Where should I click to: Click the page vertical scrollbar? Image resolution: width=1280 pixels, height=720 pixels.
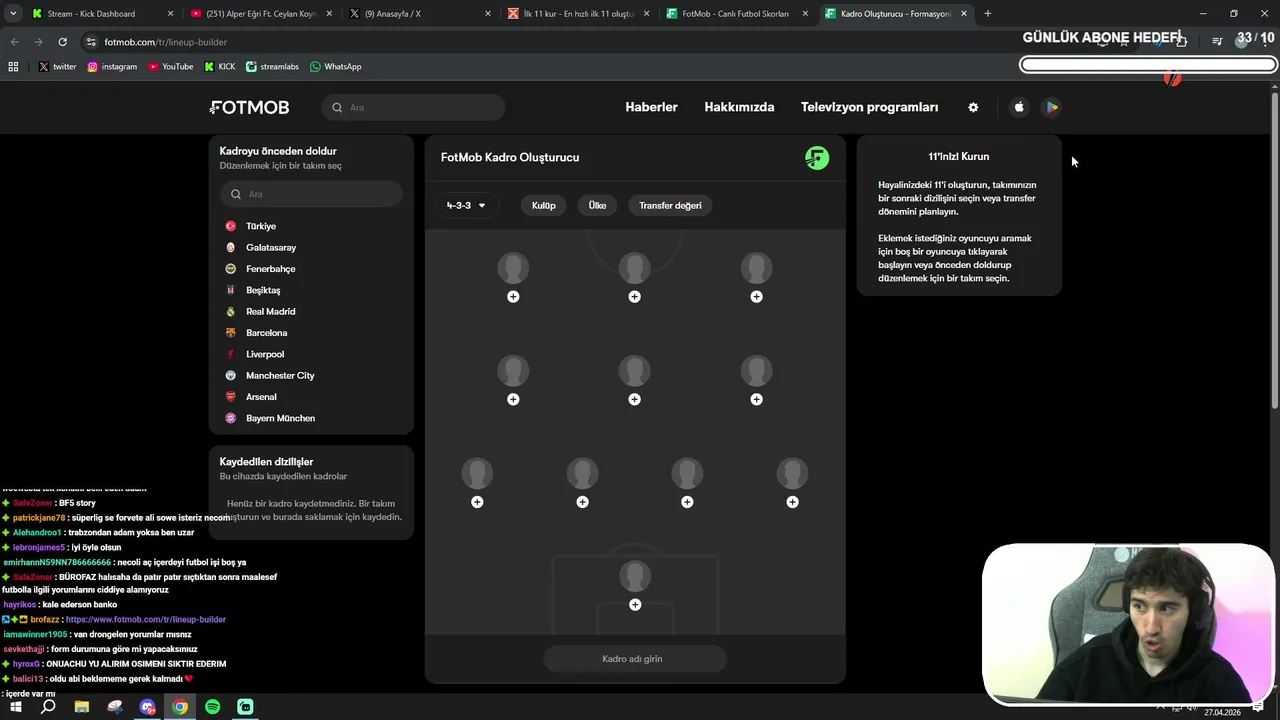1274,250
